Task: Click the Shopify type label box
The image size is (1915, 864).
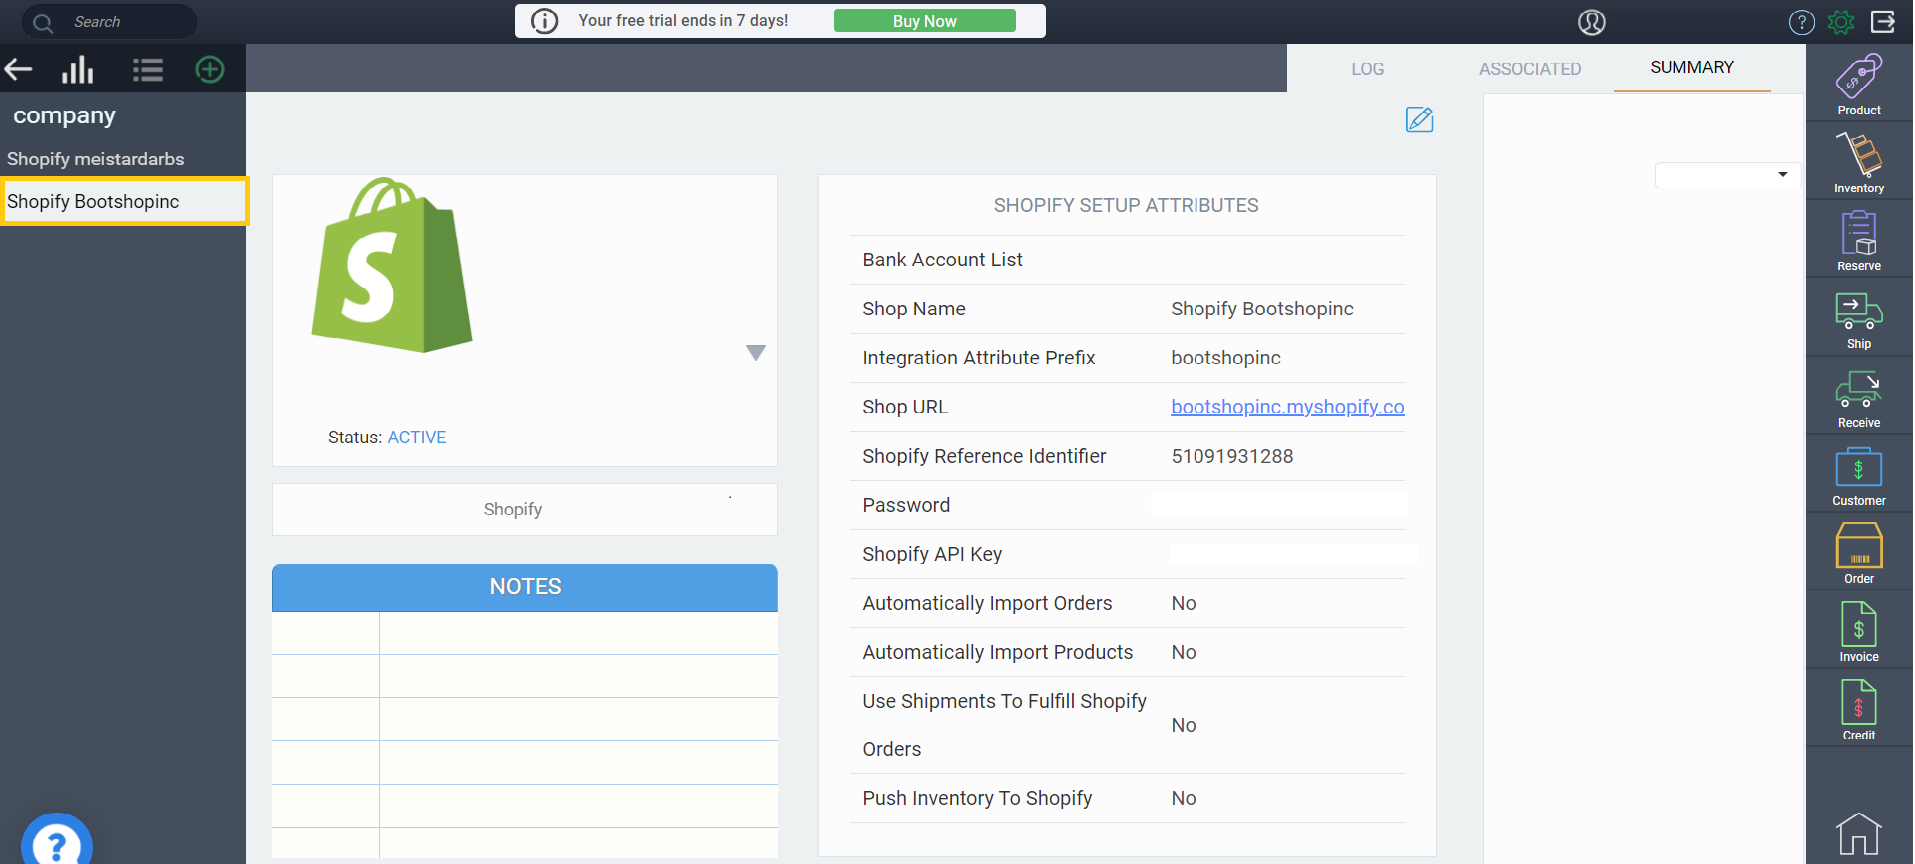Action: coord(525,509)
